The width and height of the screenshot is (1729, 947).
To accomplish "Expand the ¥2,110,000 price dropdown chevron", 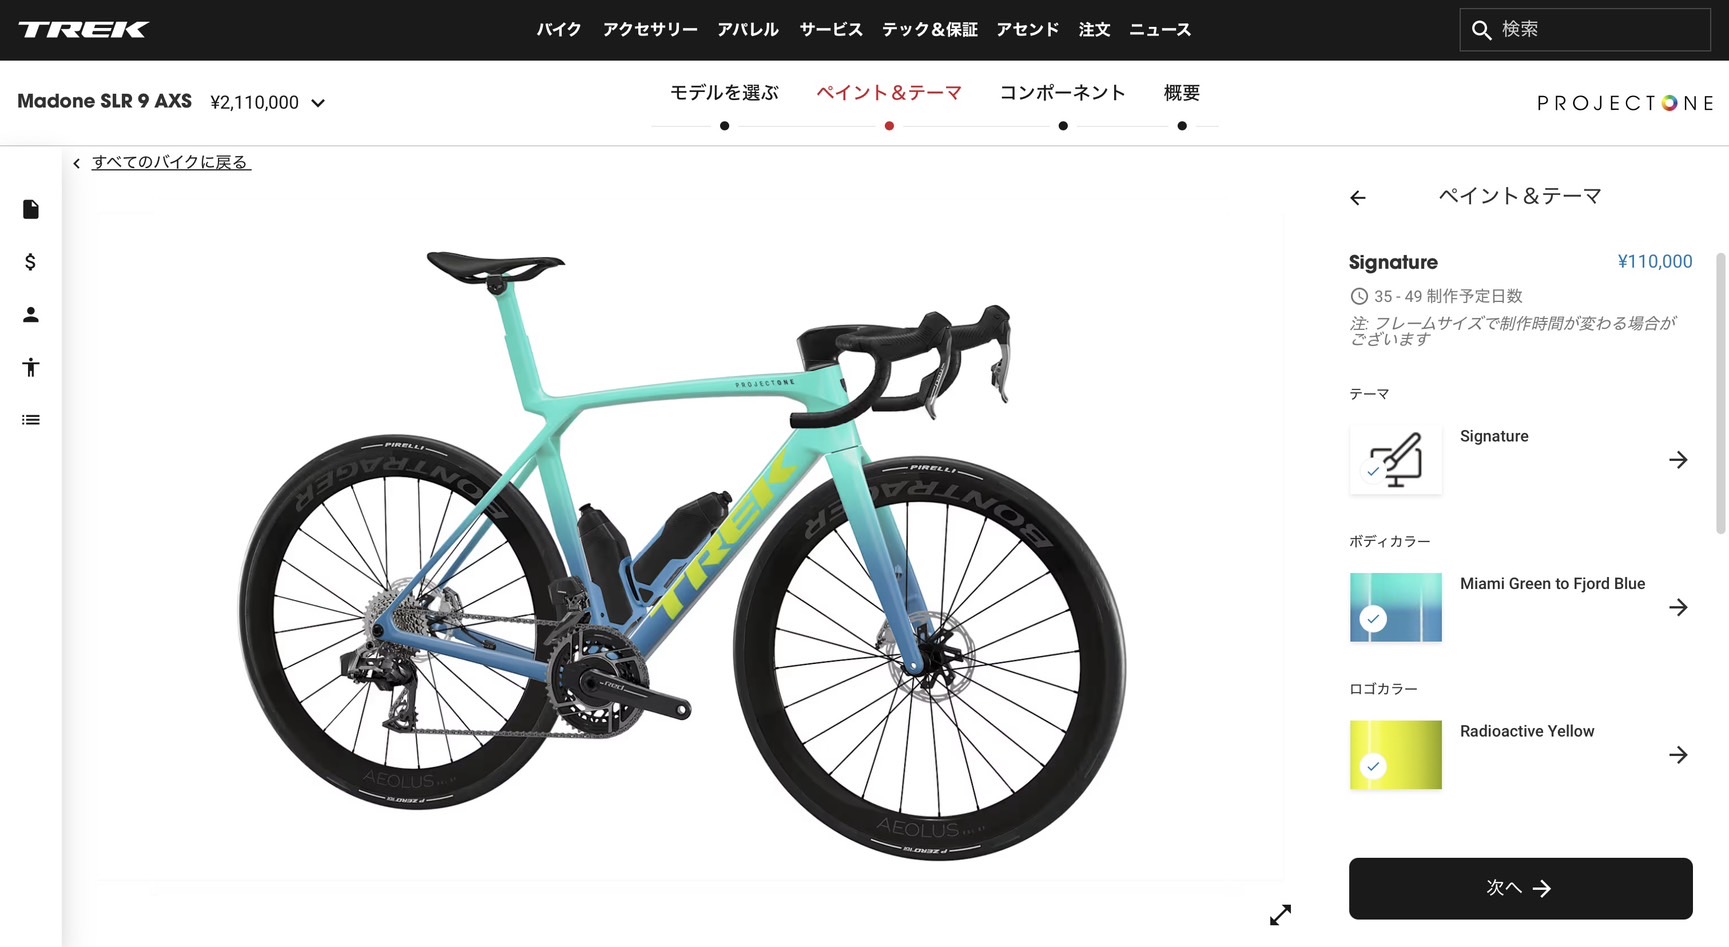I will point(318,103).
